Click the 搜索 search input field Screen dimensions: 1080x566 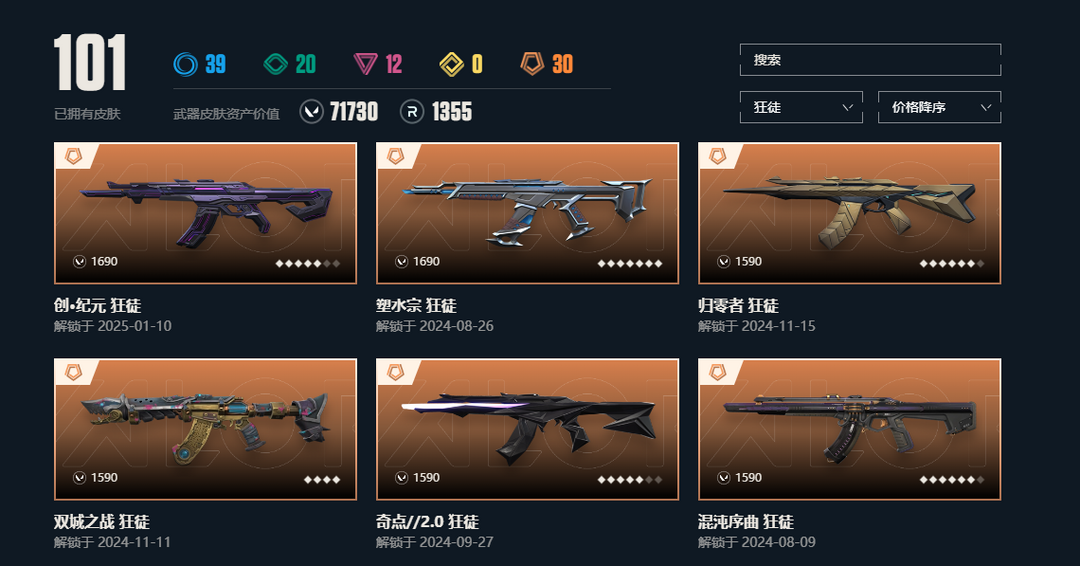[x=871, y=60]
